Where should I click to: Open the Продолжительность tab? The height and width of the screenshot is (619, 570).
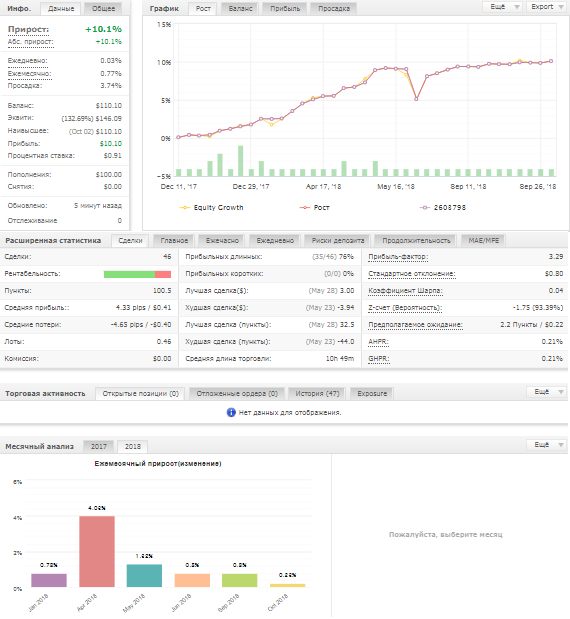click(416, 240)
